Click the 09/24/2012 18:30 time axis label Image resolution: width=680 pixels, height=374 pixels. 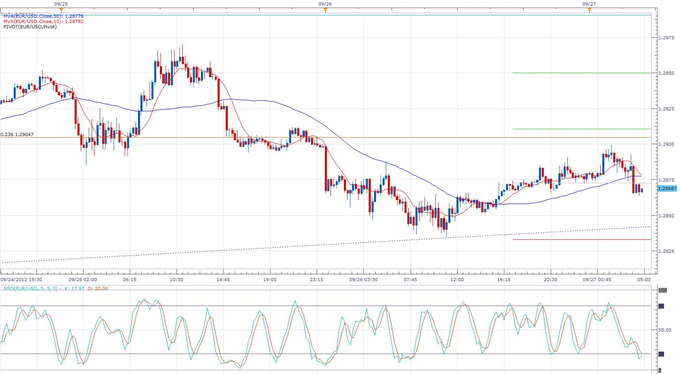tap(21, 280)
